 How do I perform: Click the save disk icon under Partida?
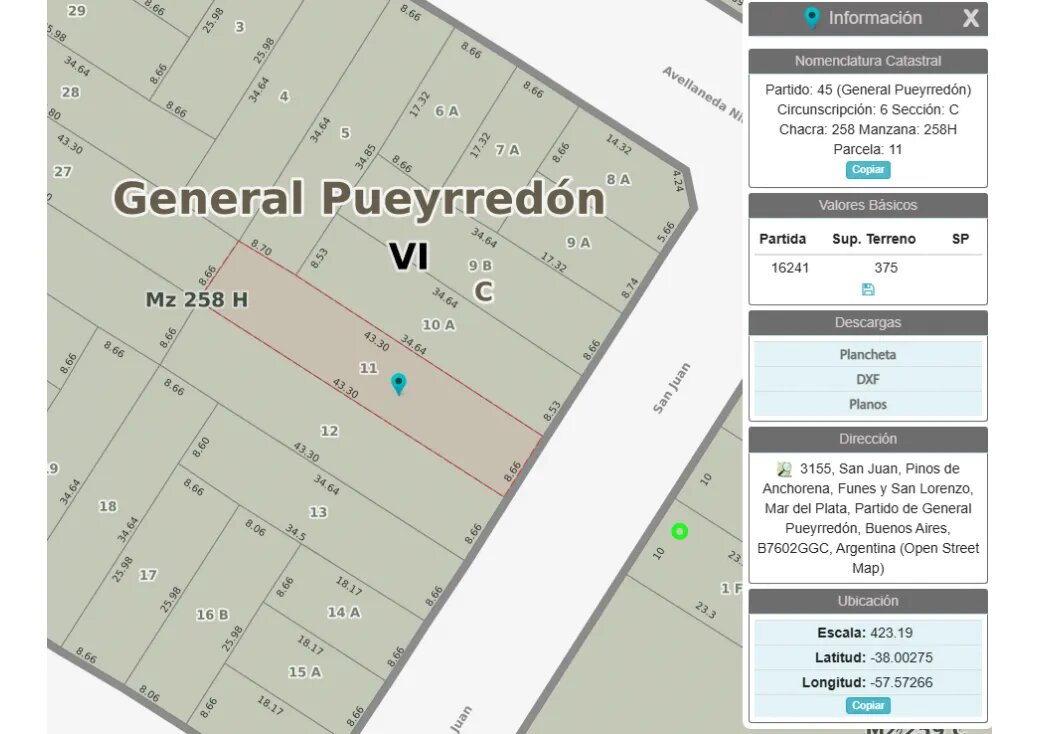point(867,289)
